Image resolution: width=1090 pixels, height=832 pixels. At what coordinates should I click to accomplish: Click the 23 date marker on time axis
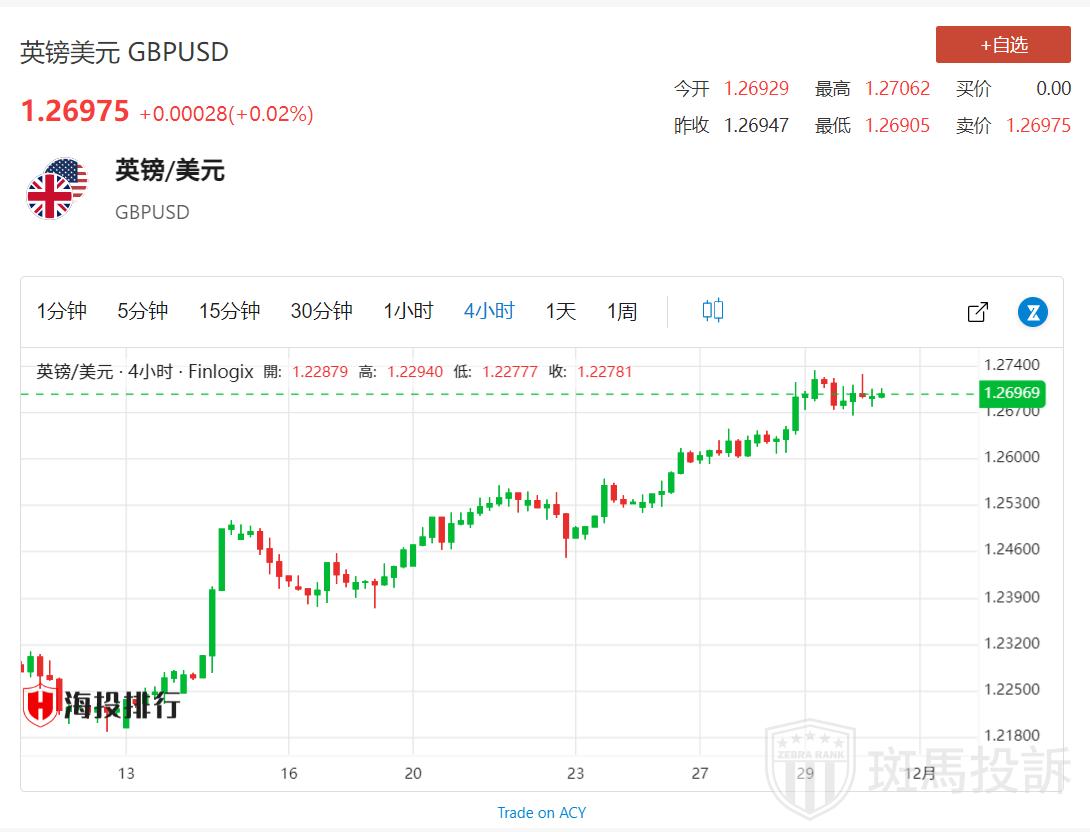click(574, 772)
